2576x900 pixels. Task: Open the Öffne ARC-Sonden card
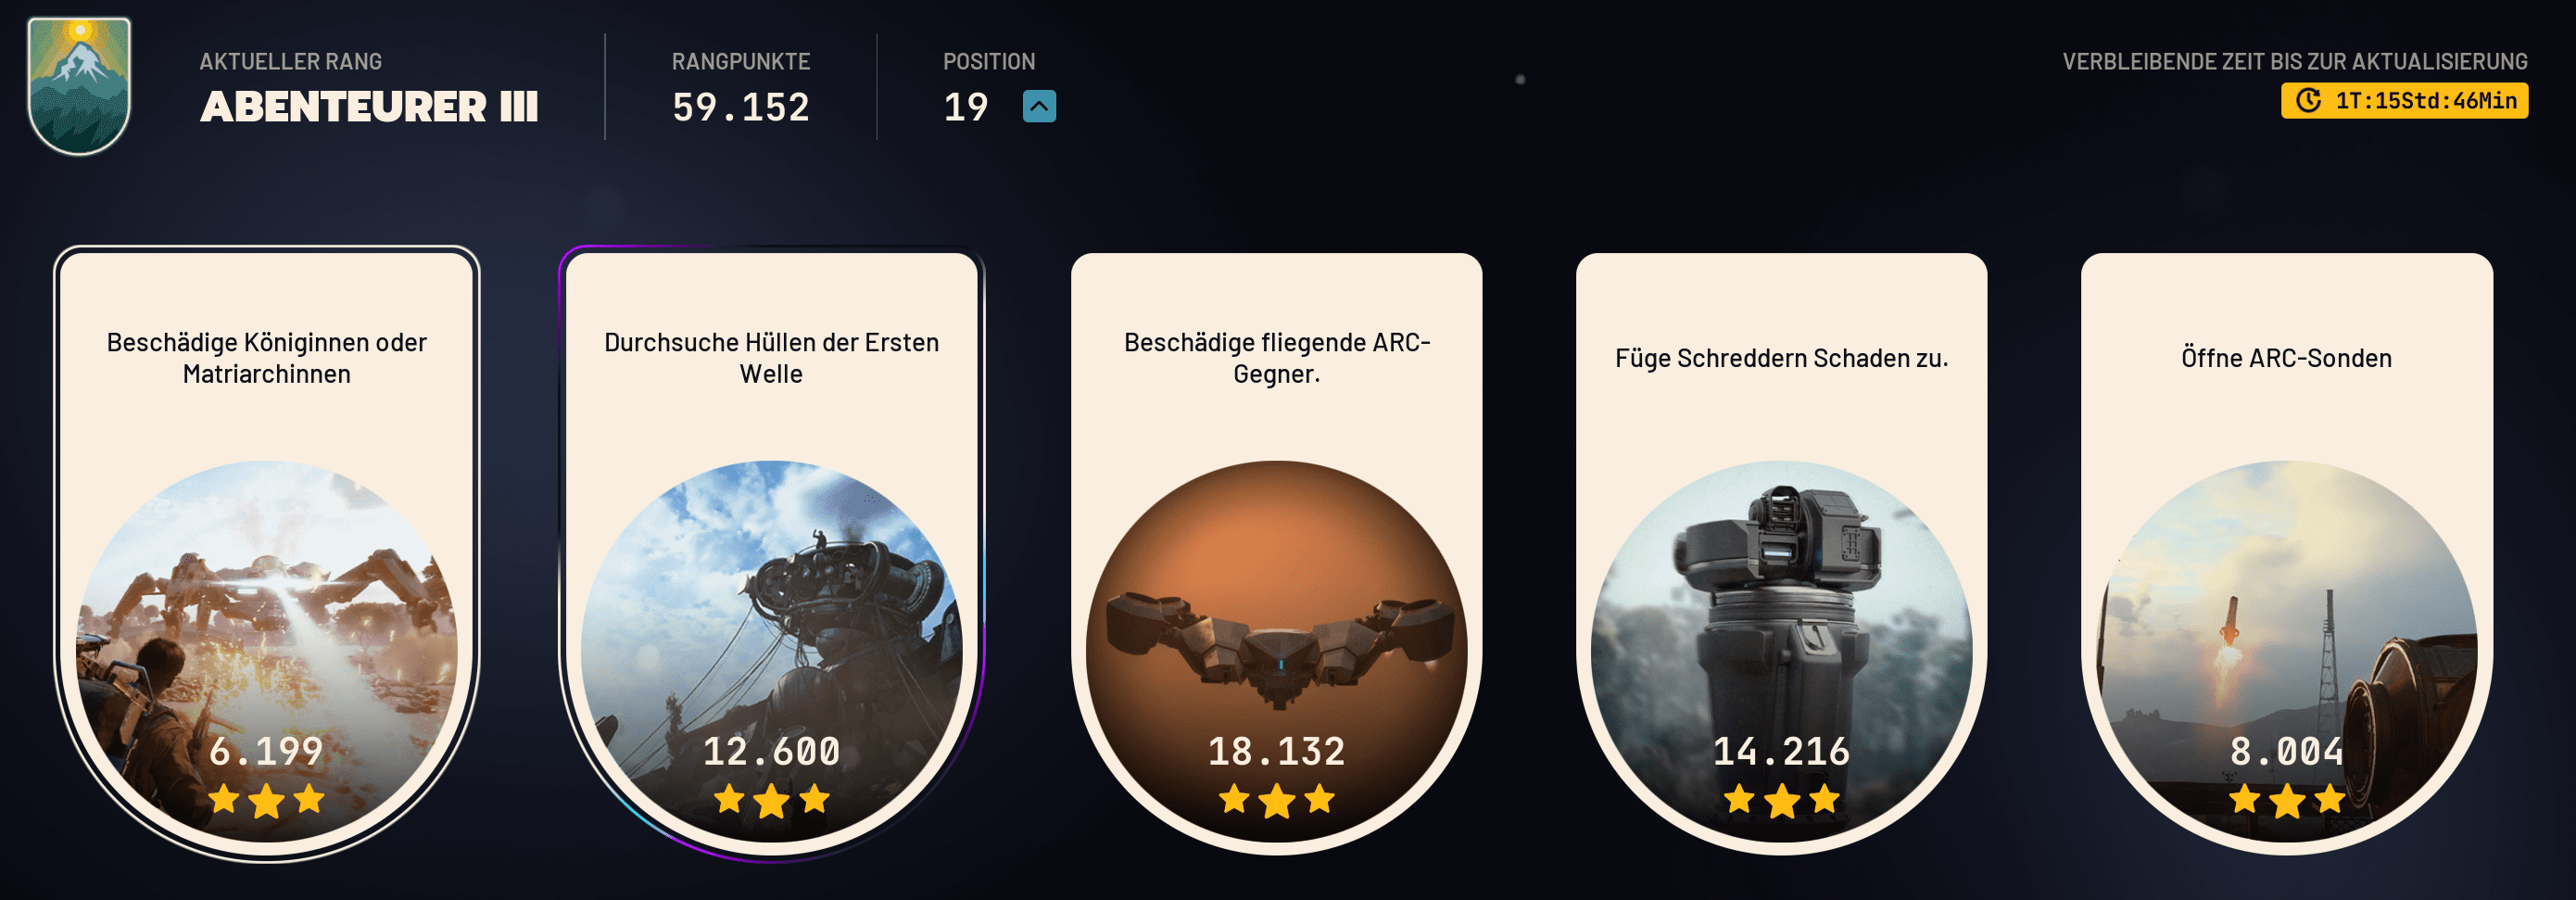pos(2287,553)
